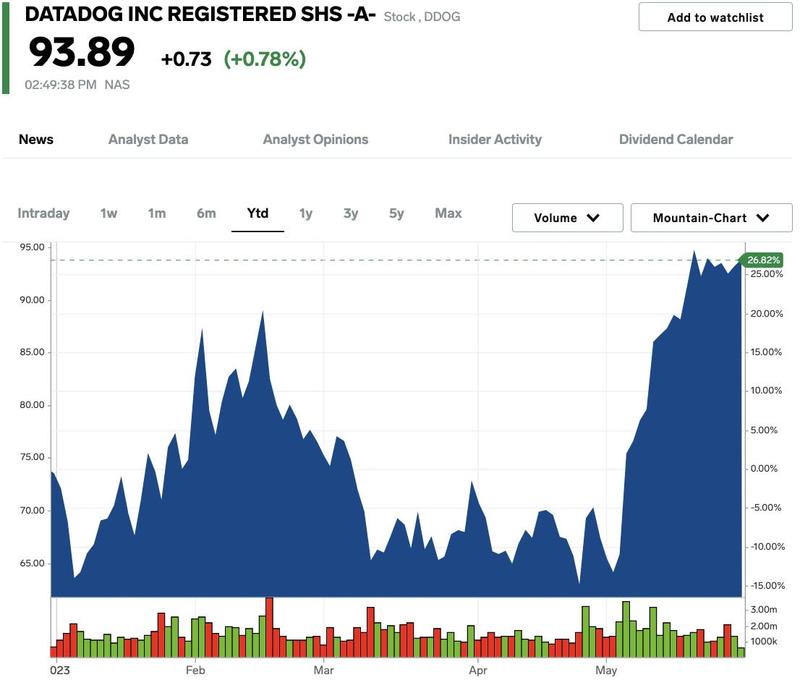Click the (+0.78%) percent change
The image size is (800, 693).
[265, 59]
